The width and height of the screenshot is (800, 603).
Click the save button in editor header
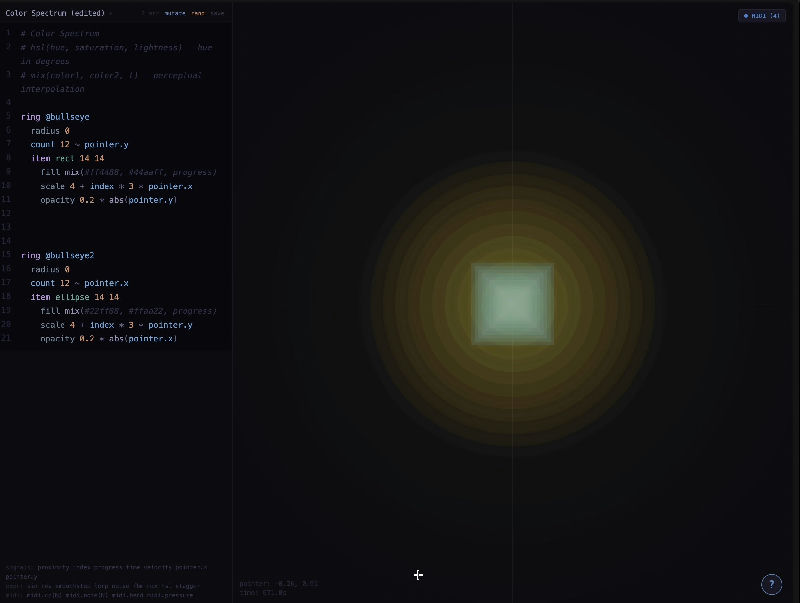217,14
